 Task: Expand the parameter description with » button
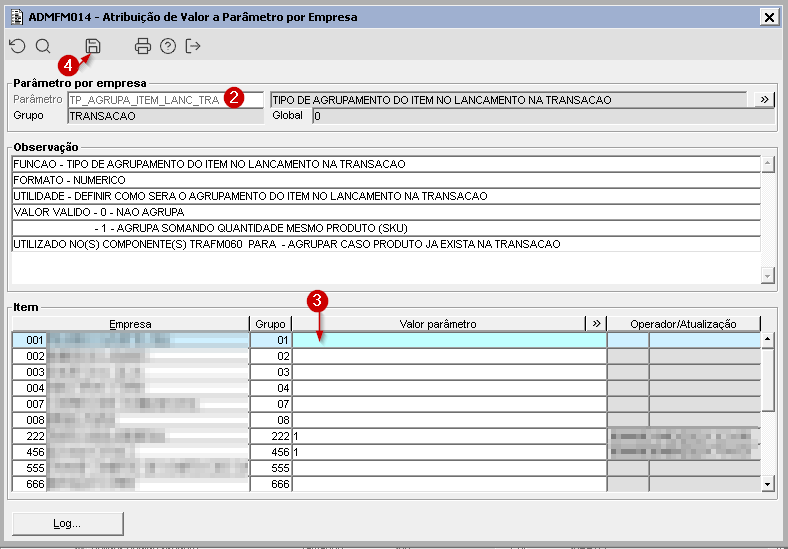764,100
